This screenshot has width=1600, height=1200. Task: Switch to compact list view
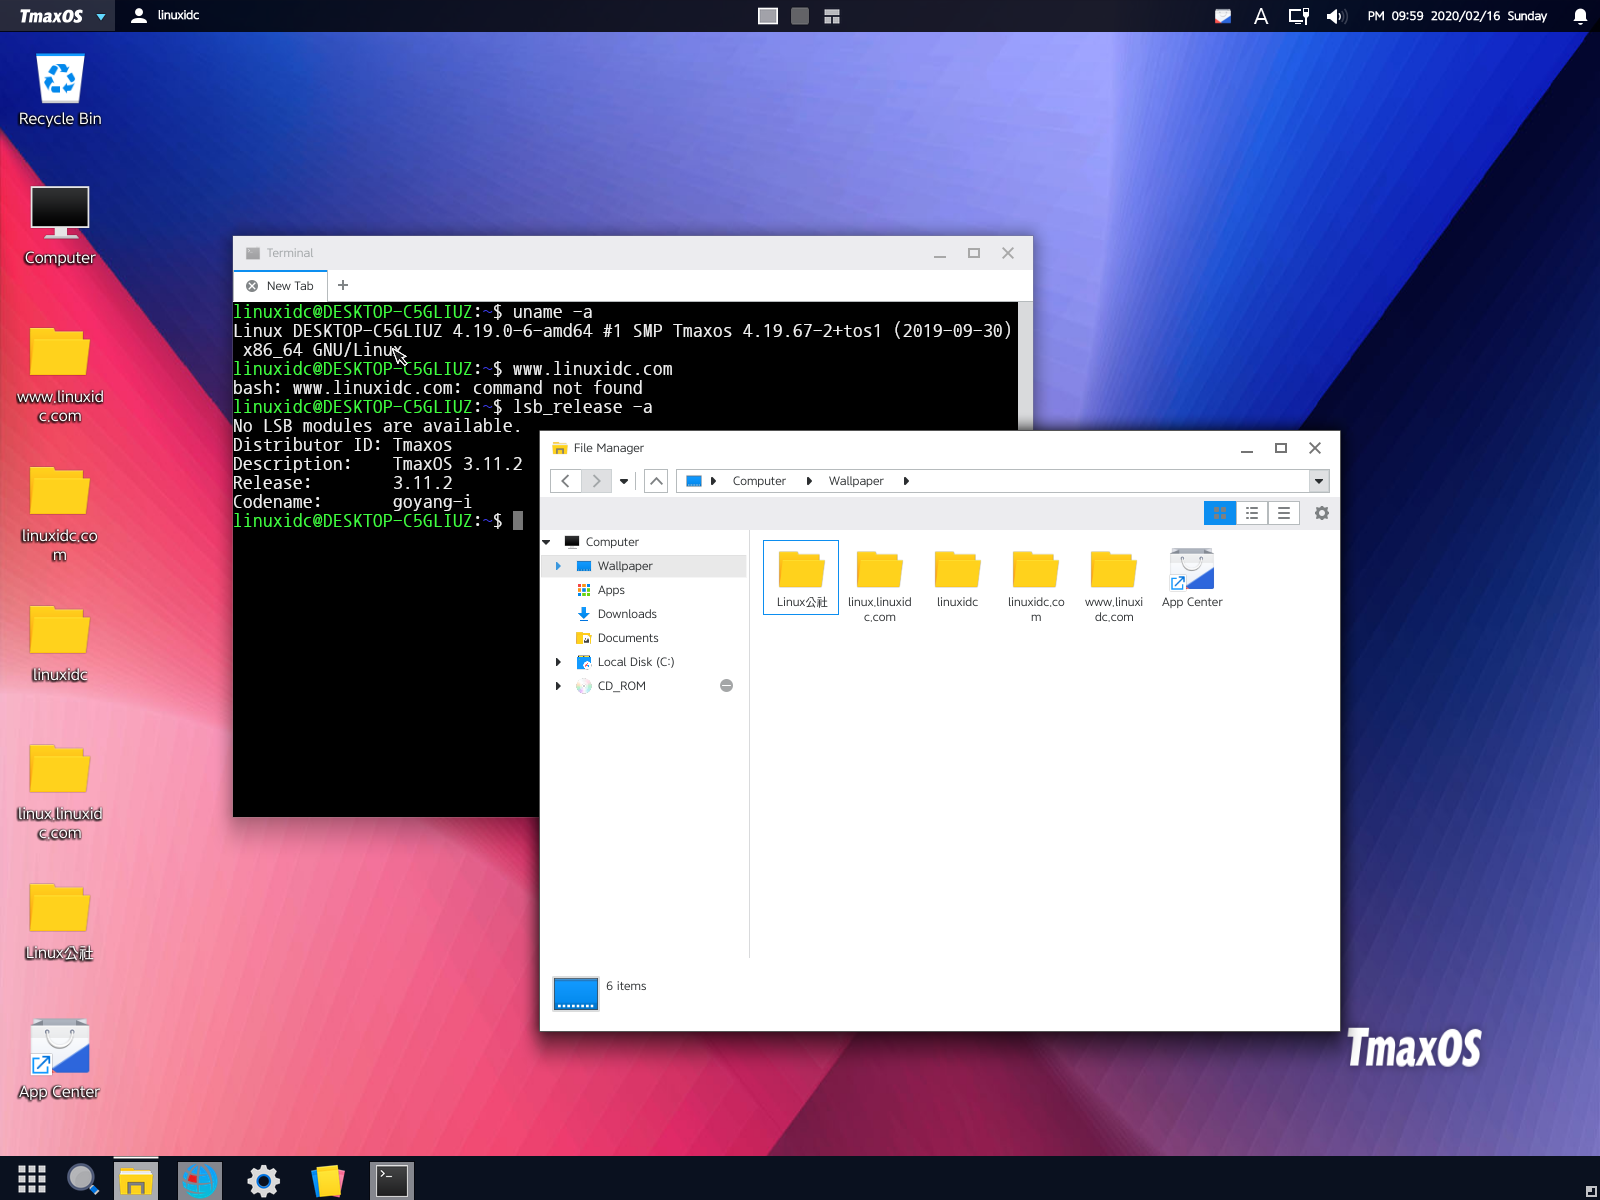[x=1283, y=513]
